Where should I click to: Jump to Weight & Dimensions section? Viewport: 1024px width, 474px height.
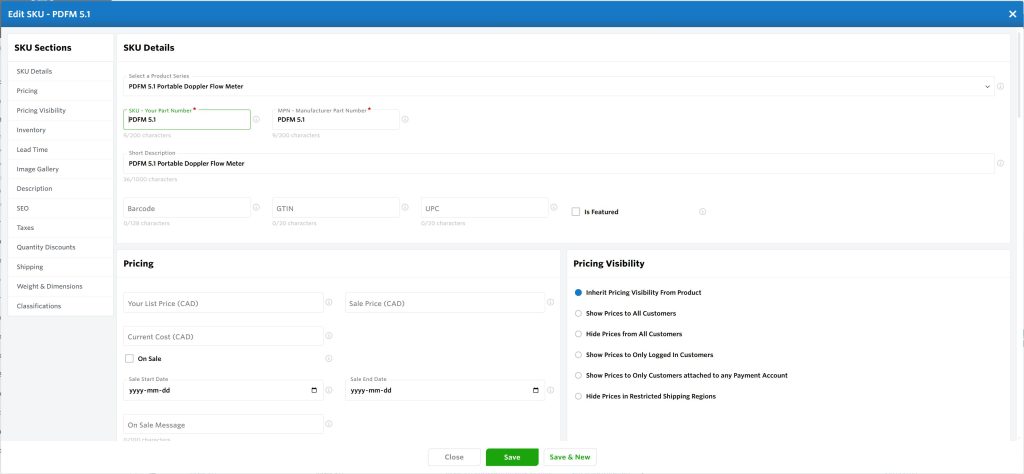click(50, 286)
